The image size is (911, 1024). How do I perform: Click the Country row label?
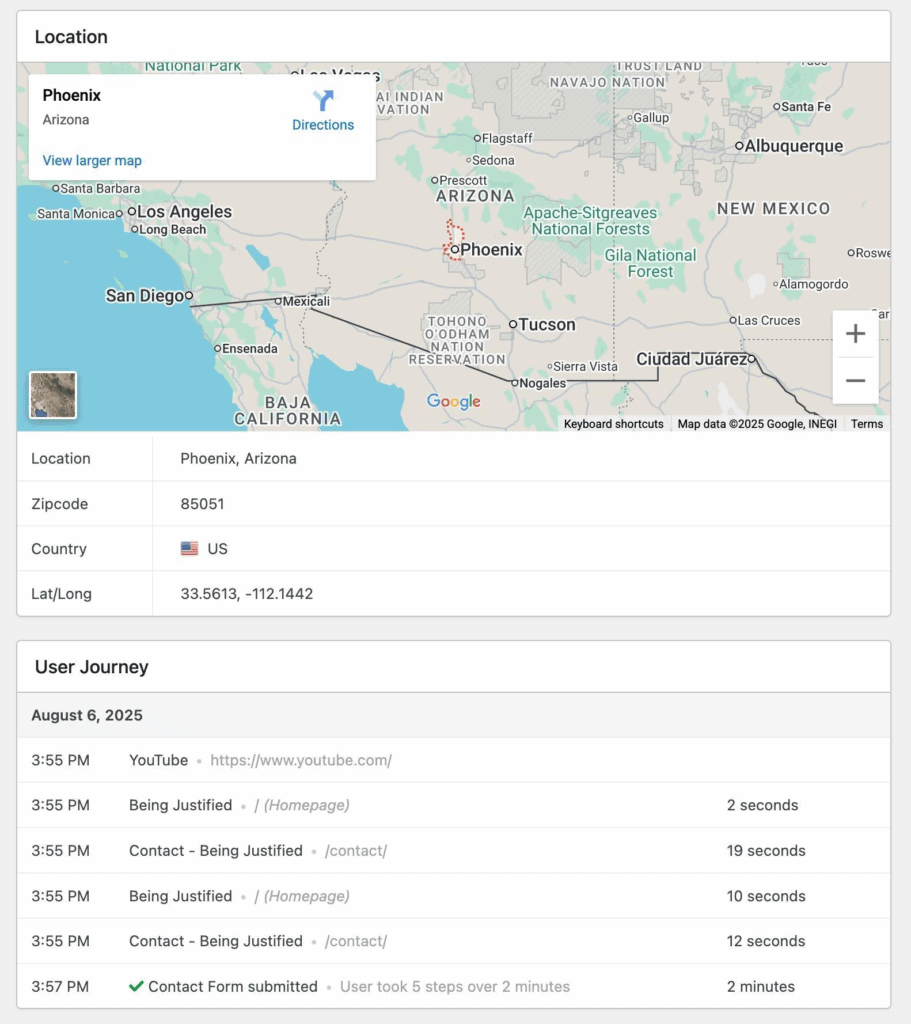point(59,549)
